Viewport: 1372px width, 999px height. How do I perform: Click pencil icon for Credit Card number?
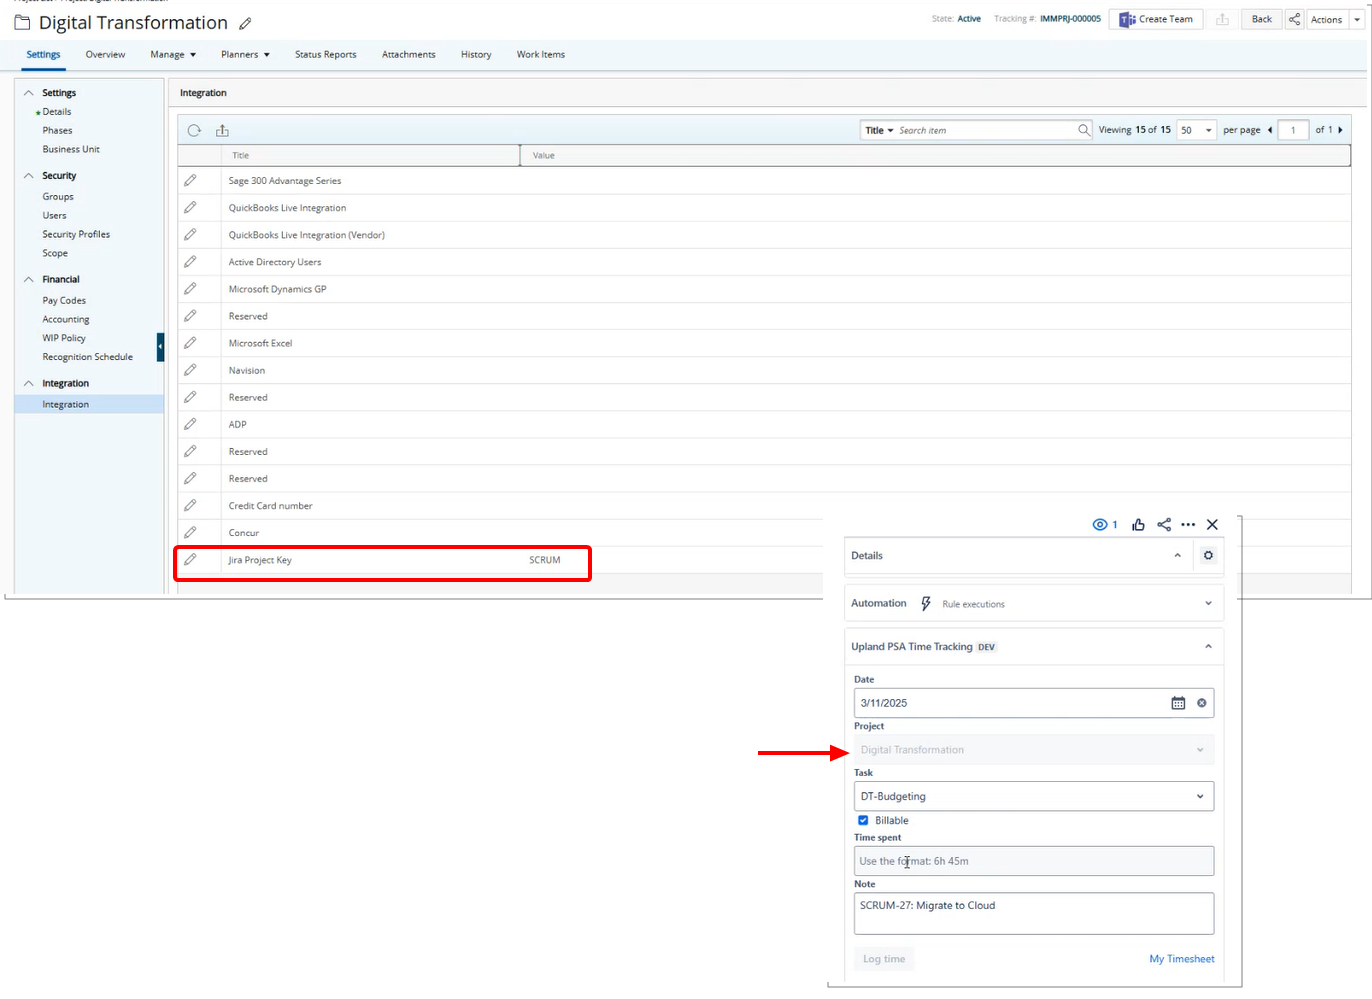click(190, 505)
